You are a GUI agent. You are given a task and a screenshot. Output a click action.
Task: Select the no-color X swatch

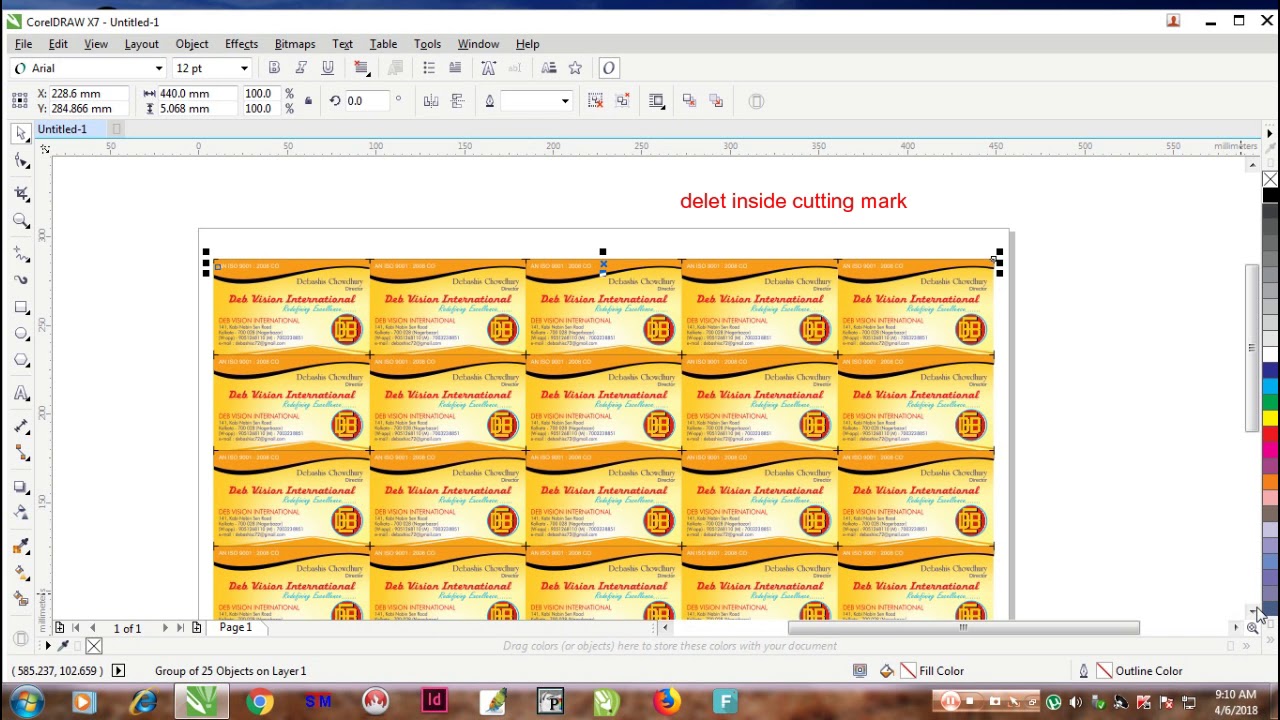[x=1270, y=180]
